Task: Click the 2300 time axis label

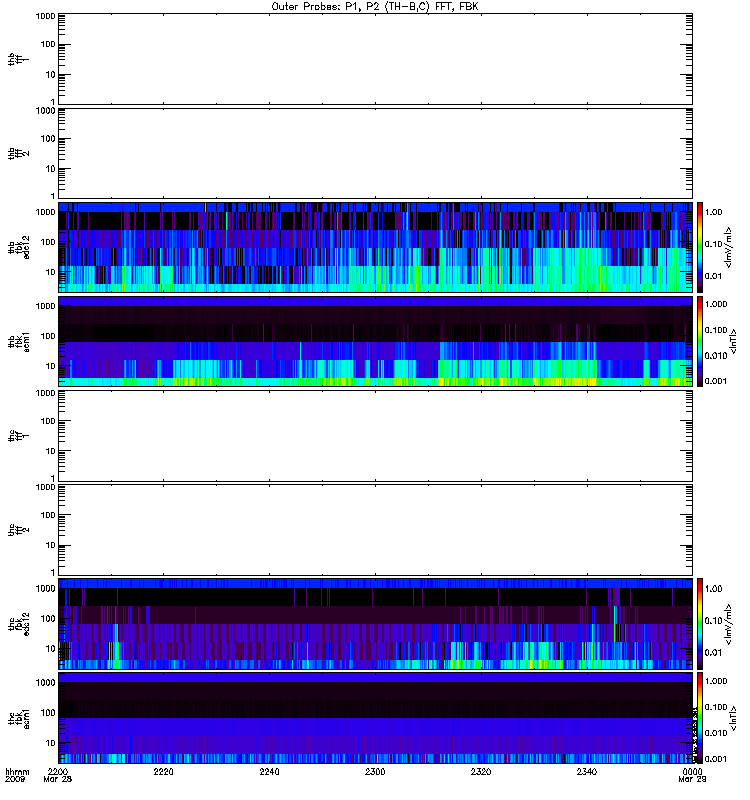Action: point(375,771)
